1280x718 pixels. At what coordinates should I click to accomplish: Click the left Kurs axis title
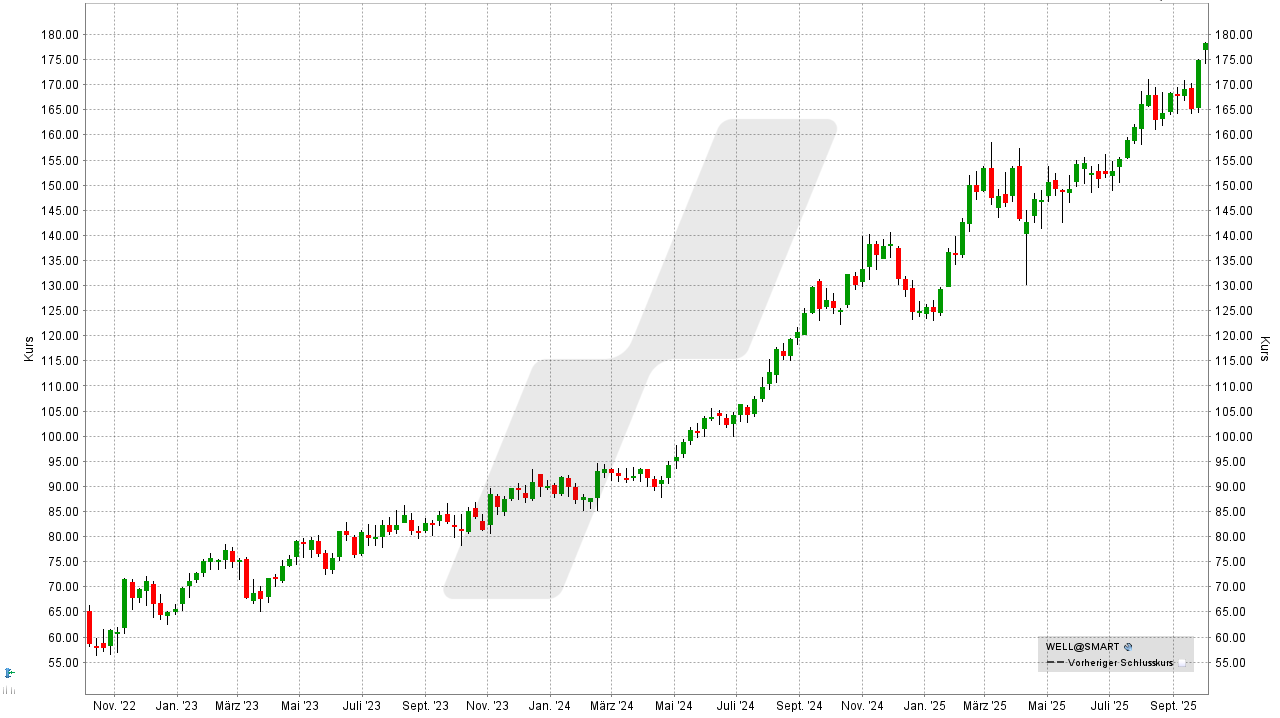click(27, 348)
